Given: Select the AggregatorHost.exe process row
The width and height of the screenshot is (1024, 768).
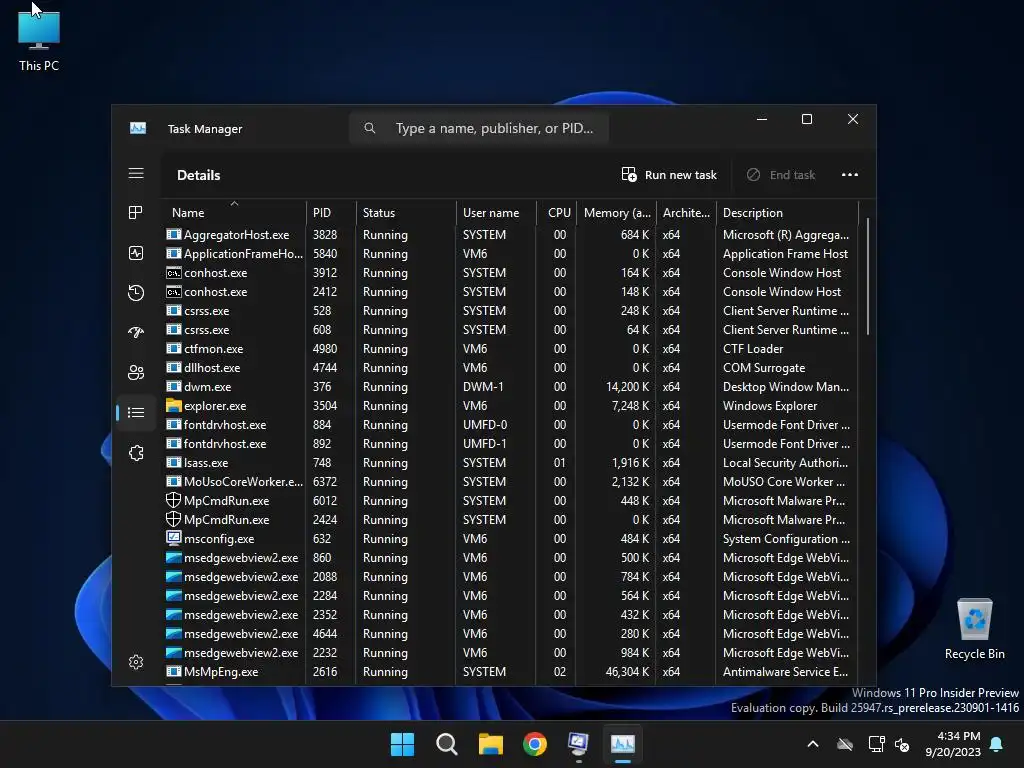Looking at the screenshot, I should tap(511, 234).
